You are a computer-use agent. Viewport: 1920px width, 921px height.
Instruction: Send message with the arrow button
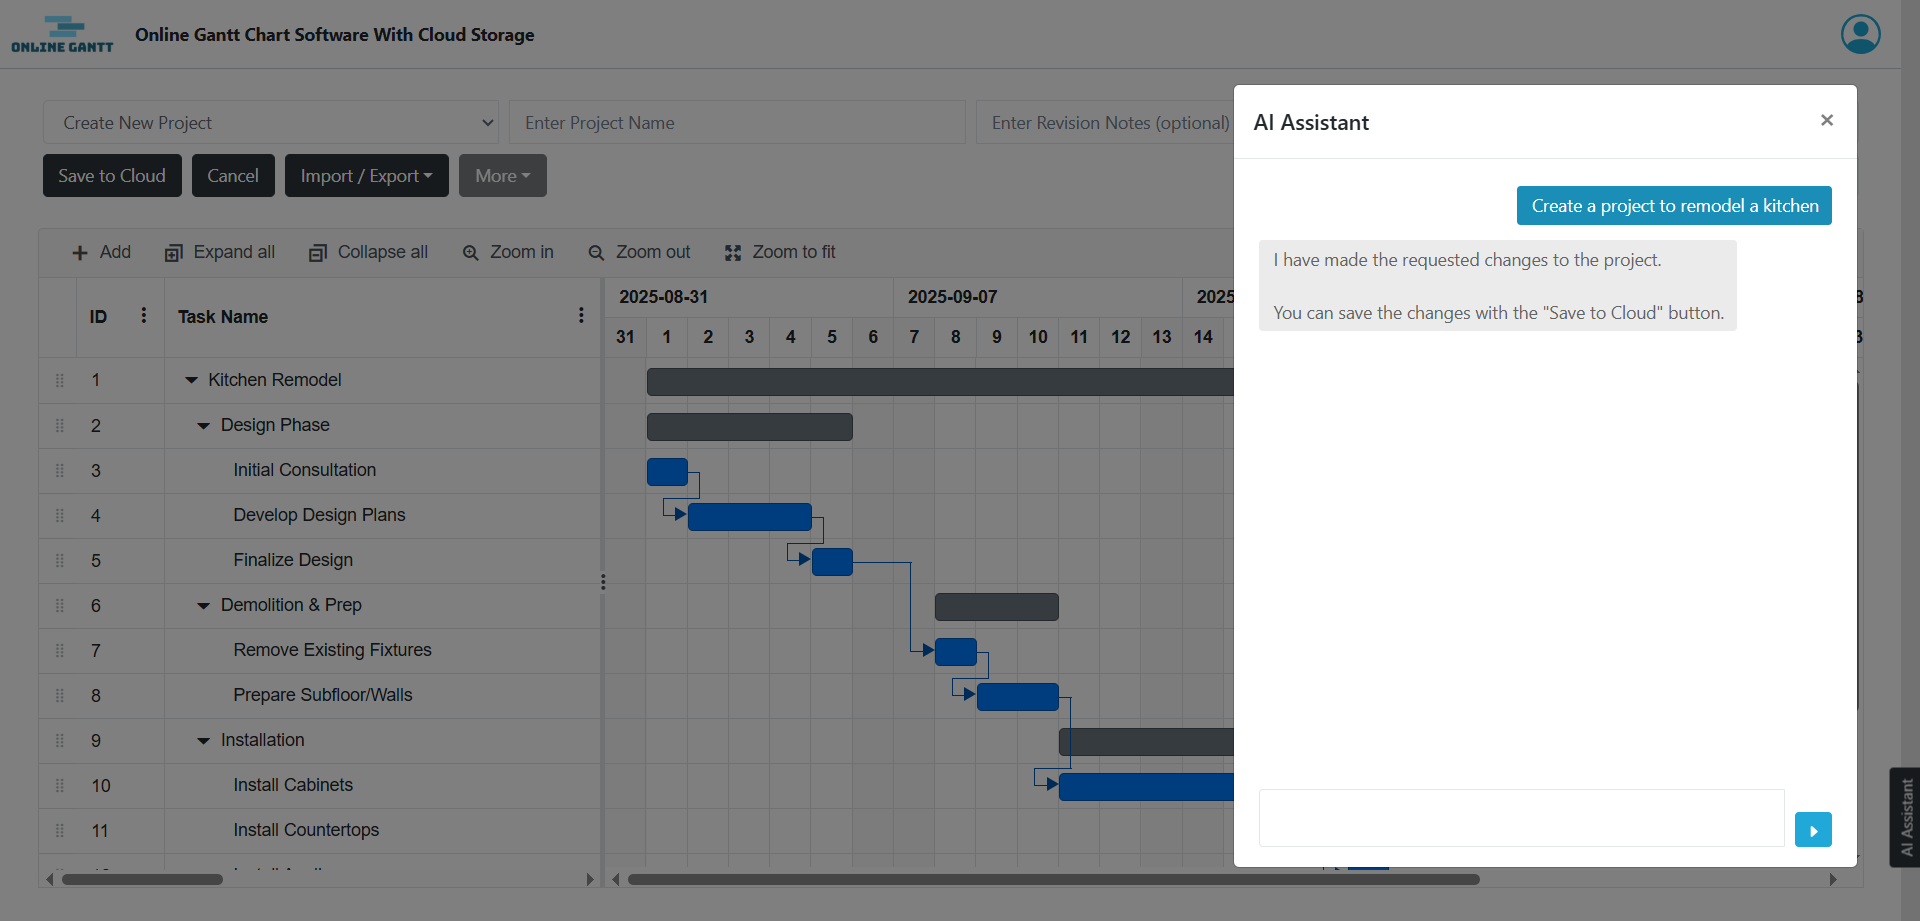(1813, 830)
